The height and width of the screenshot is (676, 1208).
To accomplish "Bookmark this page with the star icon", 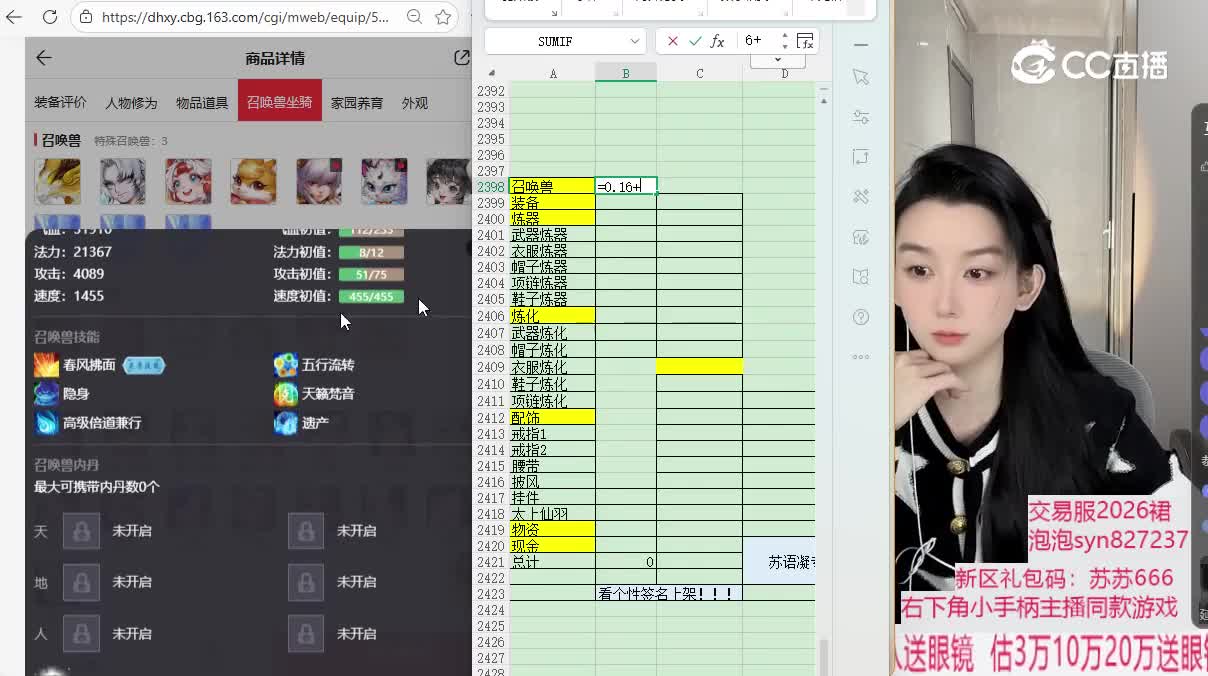I will tap(443, 17).
